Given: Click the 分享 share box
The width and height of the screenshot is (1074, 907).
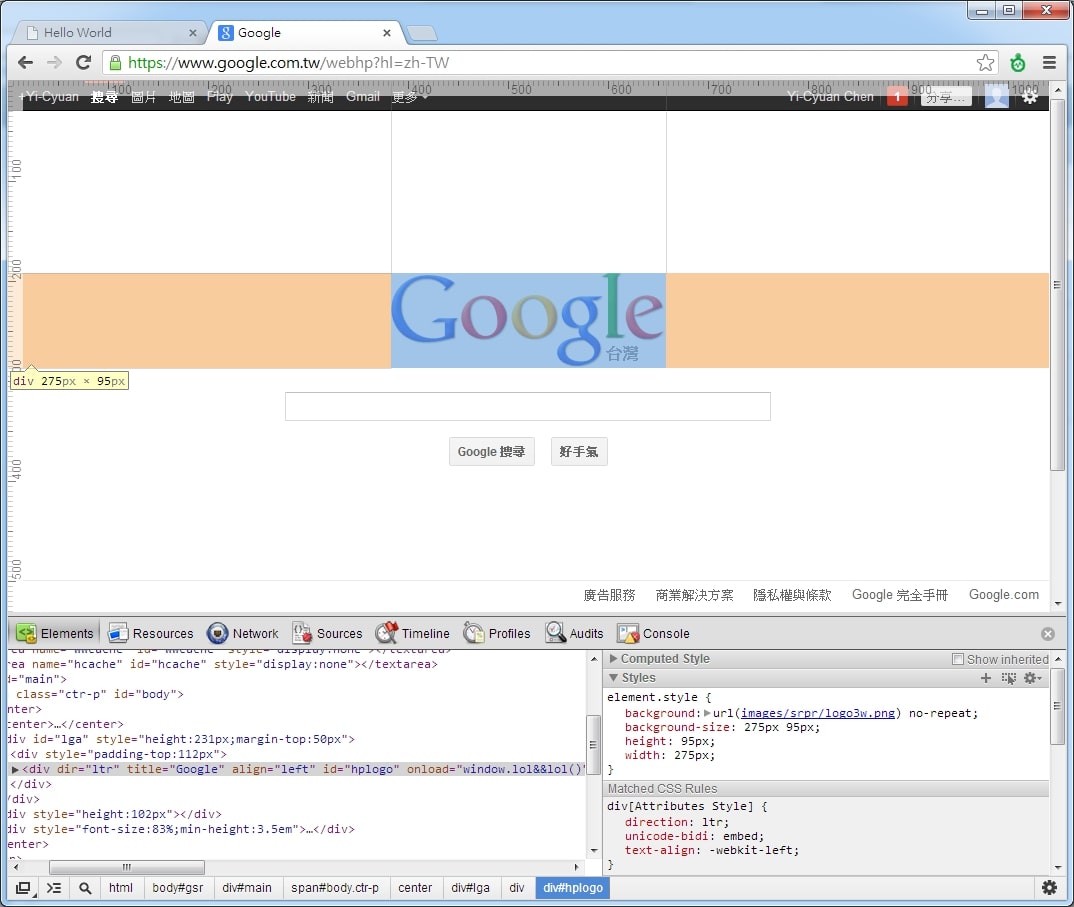Looking at the screenshot, I should point(946,97).
